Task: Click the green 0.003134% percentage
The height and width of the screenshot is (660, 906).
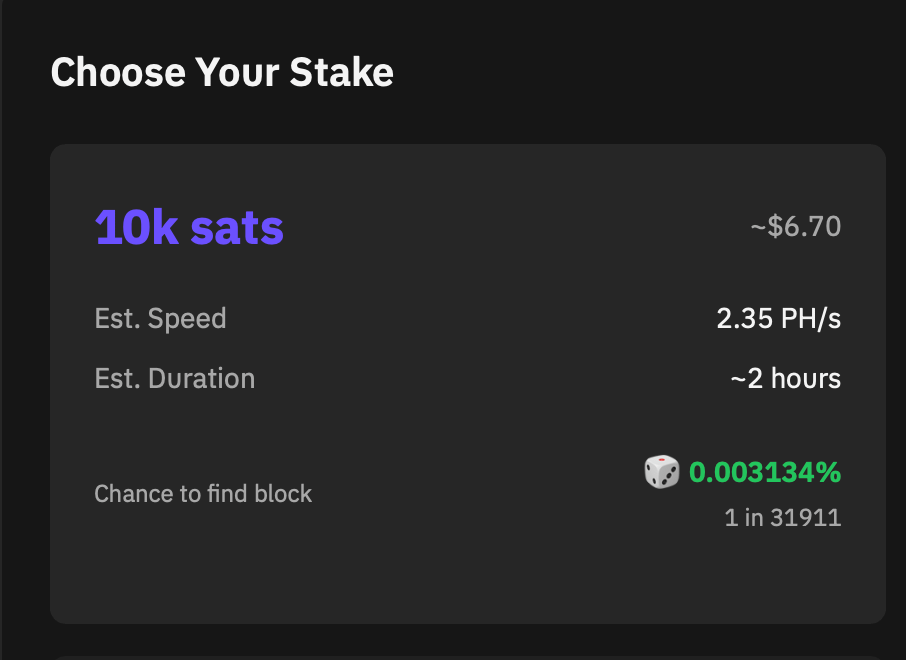Action: click(x=765, y=472)
